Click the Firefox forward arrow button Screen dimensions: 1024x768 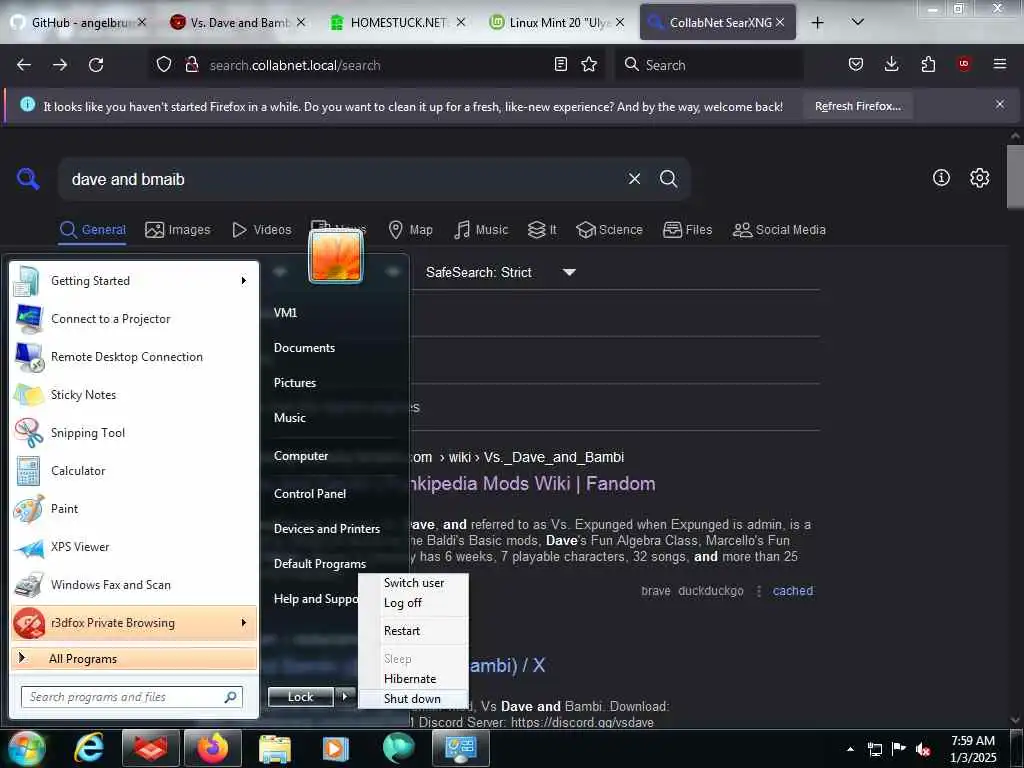[x=60, y=65]
